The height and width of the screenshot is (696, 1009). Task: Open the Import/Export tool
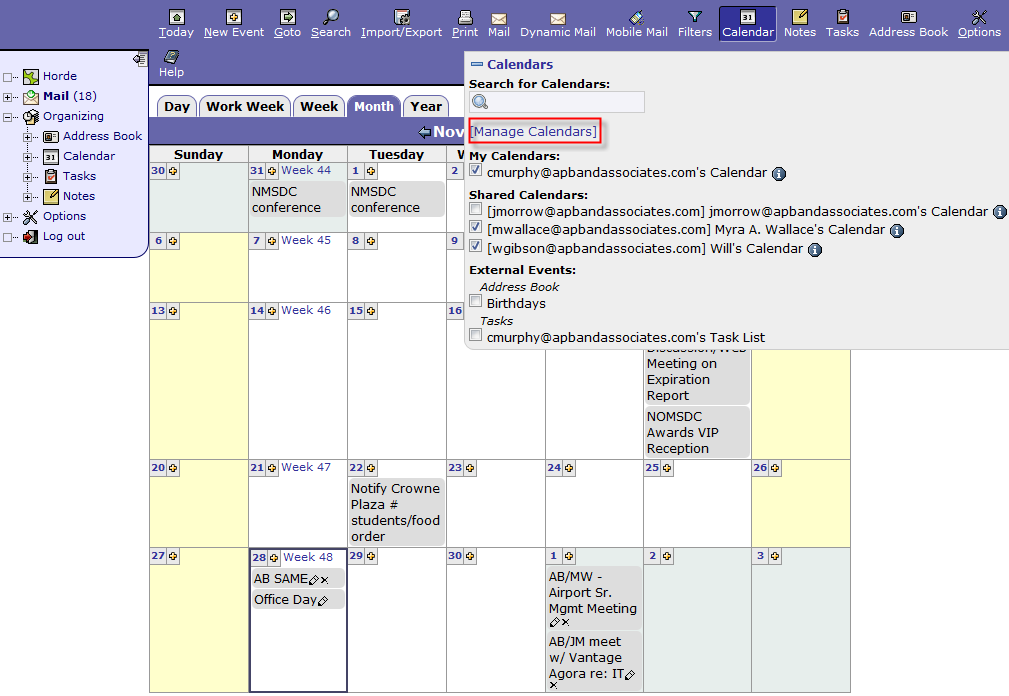click(401, 18)
